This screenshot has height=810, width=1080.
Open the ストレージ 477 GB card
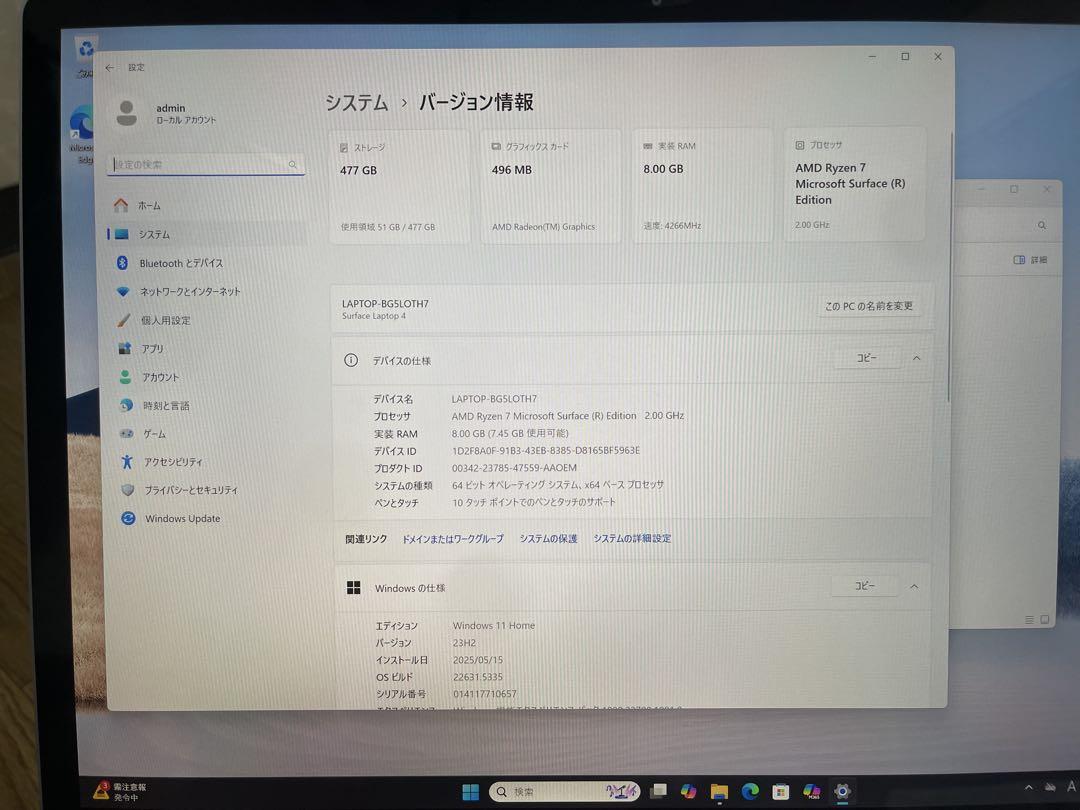pyautogui.click(x=399, y=186)
